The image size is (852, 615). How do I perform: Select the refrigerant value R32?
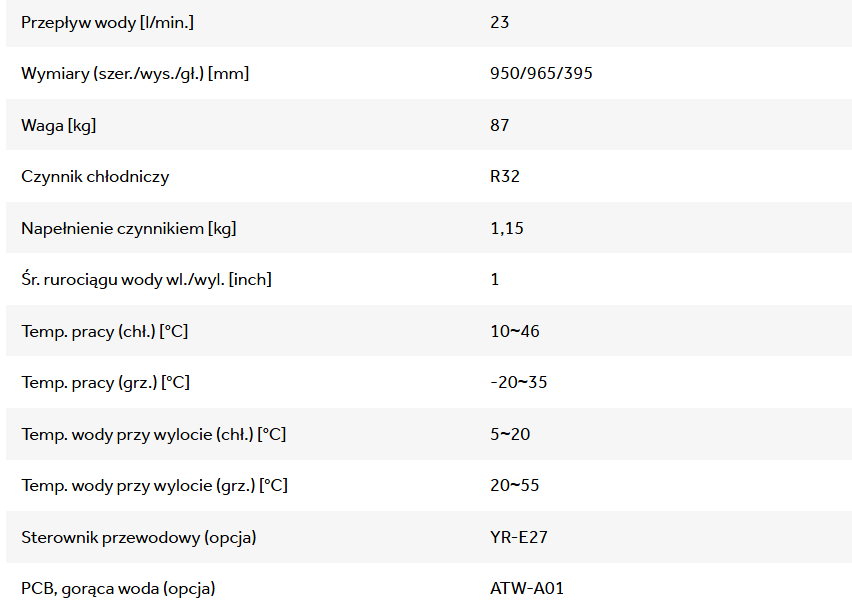[x=505, y=177]
